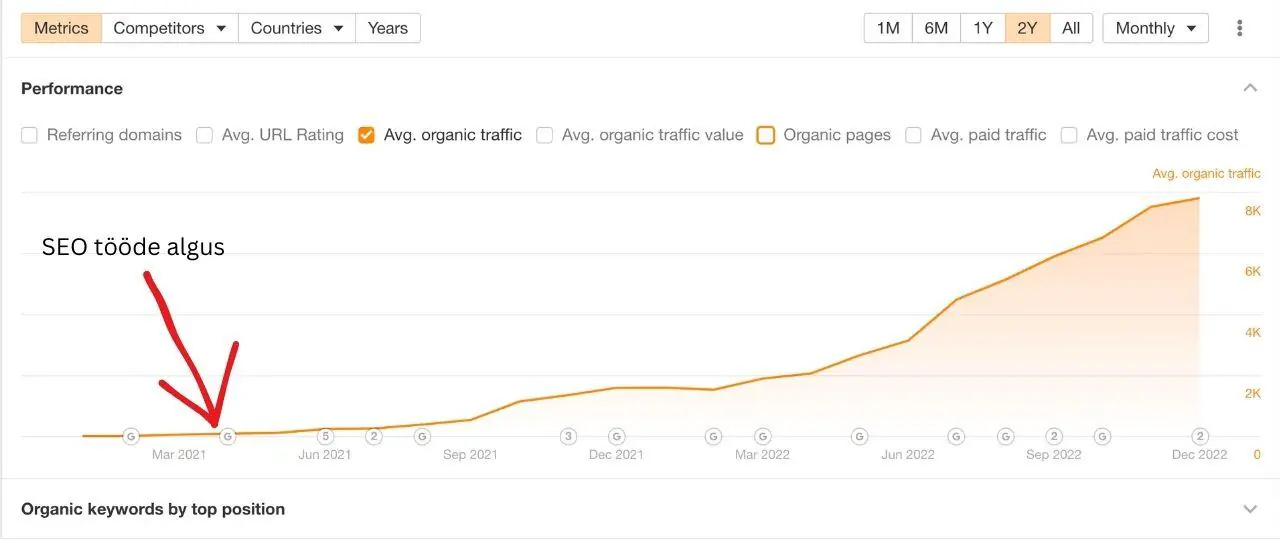Enable the Organic pages checkbox
Image resolution: width=1280 pixels, height=542 pixels.
point(766,135)
